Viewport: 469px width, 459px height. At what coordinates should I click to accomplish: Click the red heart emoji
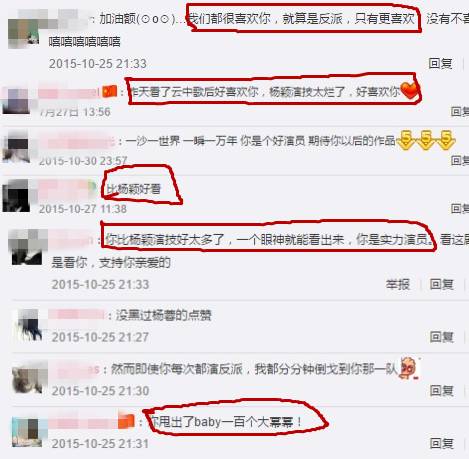[409, 91]
